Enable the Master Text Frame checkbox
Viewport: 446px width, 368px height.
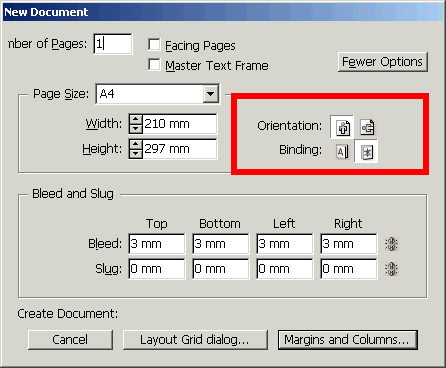point(154,65)
